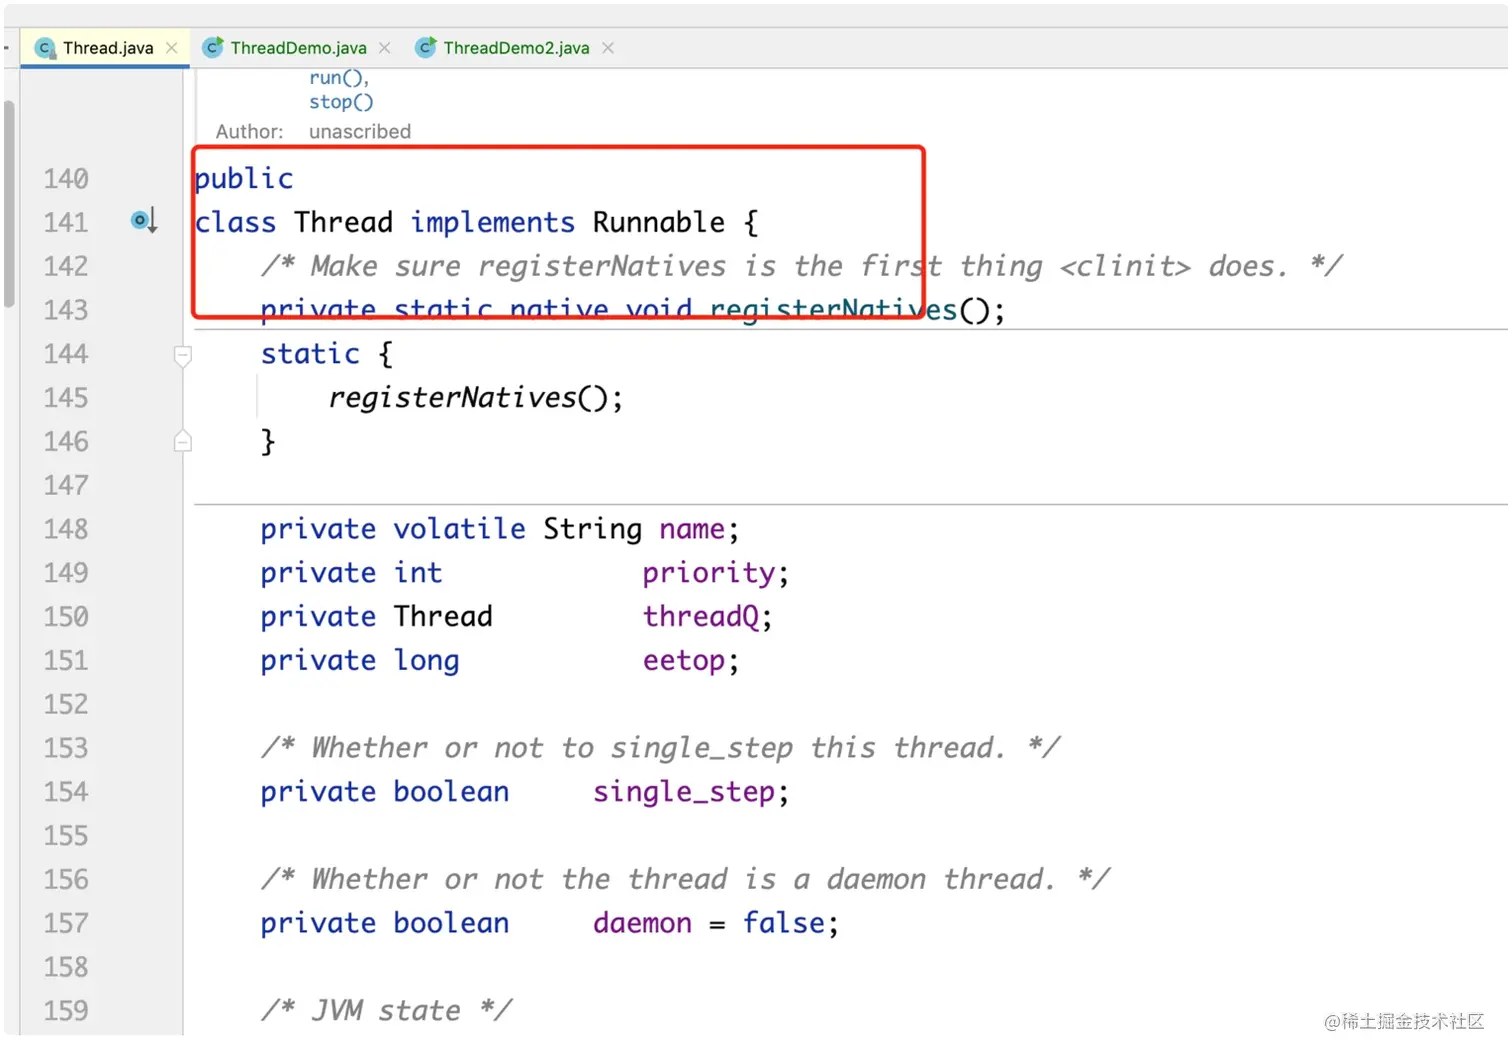
Task: Click the "threadQ" field name
Action: (x=701, y=616)
